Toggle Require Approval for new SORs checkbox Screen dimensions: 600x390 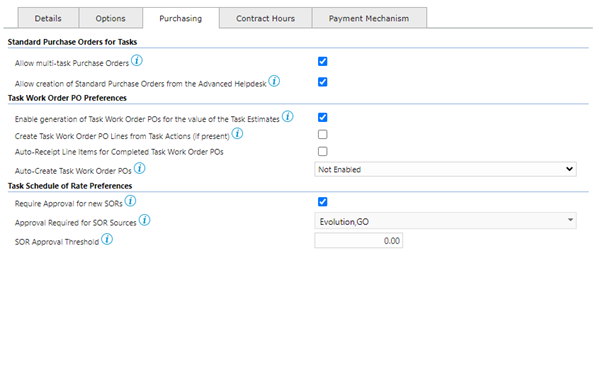(x=323, y=202)
